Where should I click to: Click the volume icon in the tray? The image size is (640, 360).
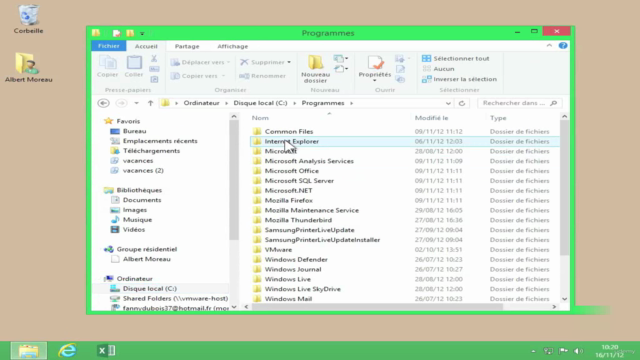click(x=578, y=351)
